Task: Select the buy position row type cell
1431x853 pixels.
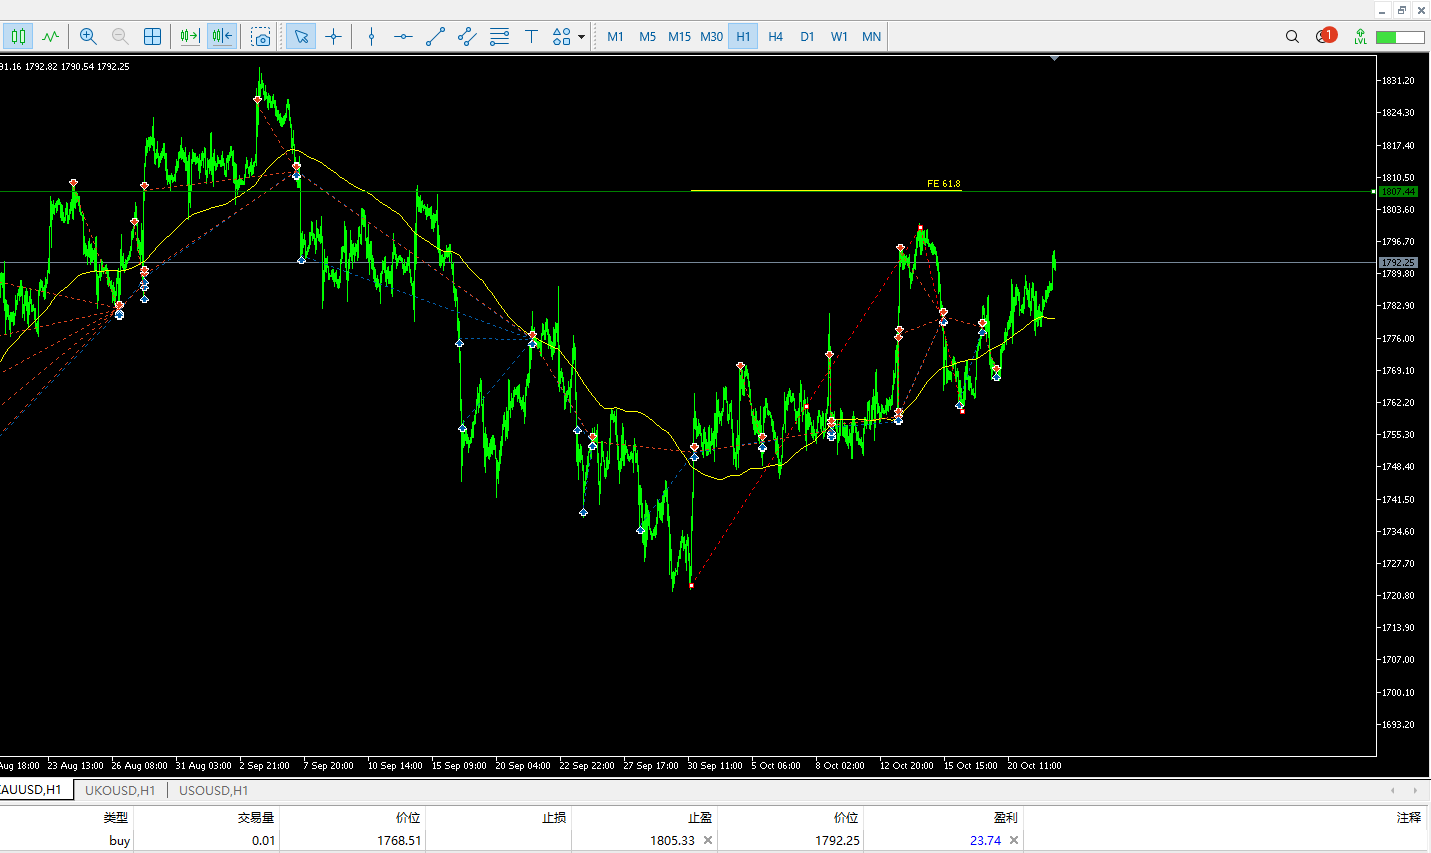Action: 120,841
